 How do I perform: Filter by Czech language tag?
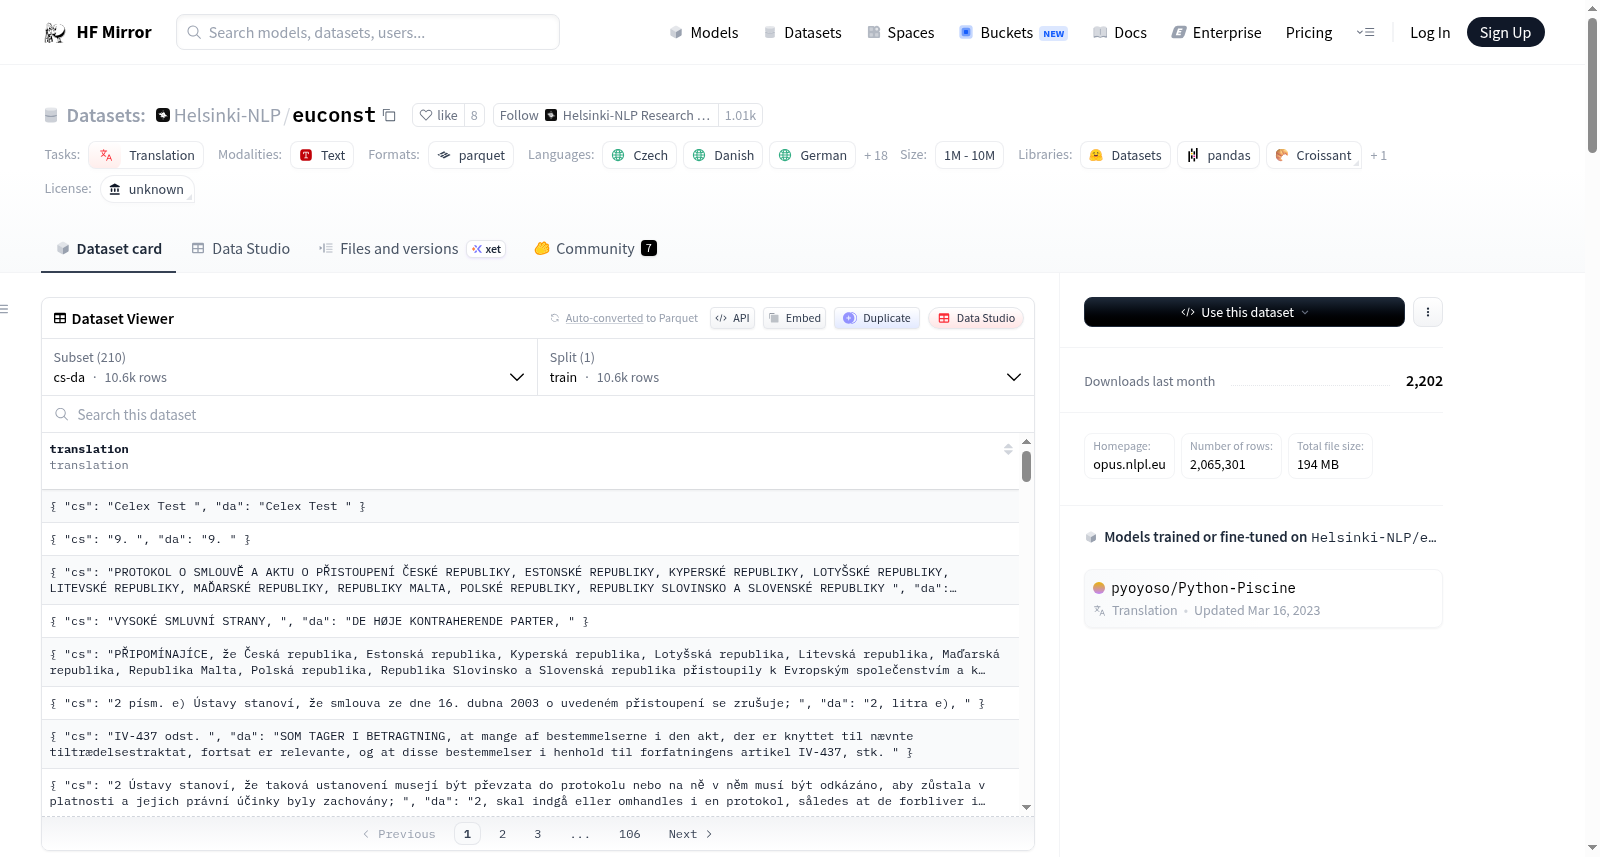click(639, 155)
